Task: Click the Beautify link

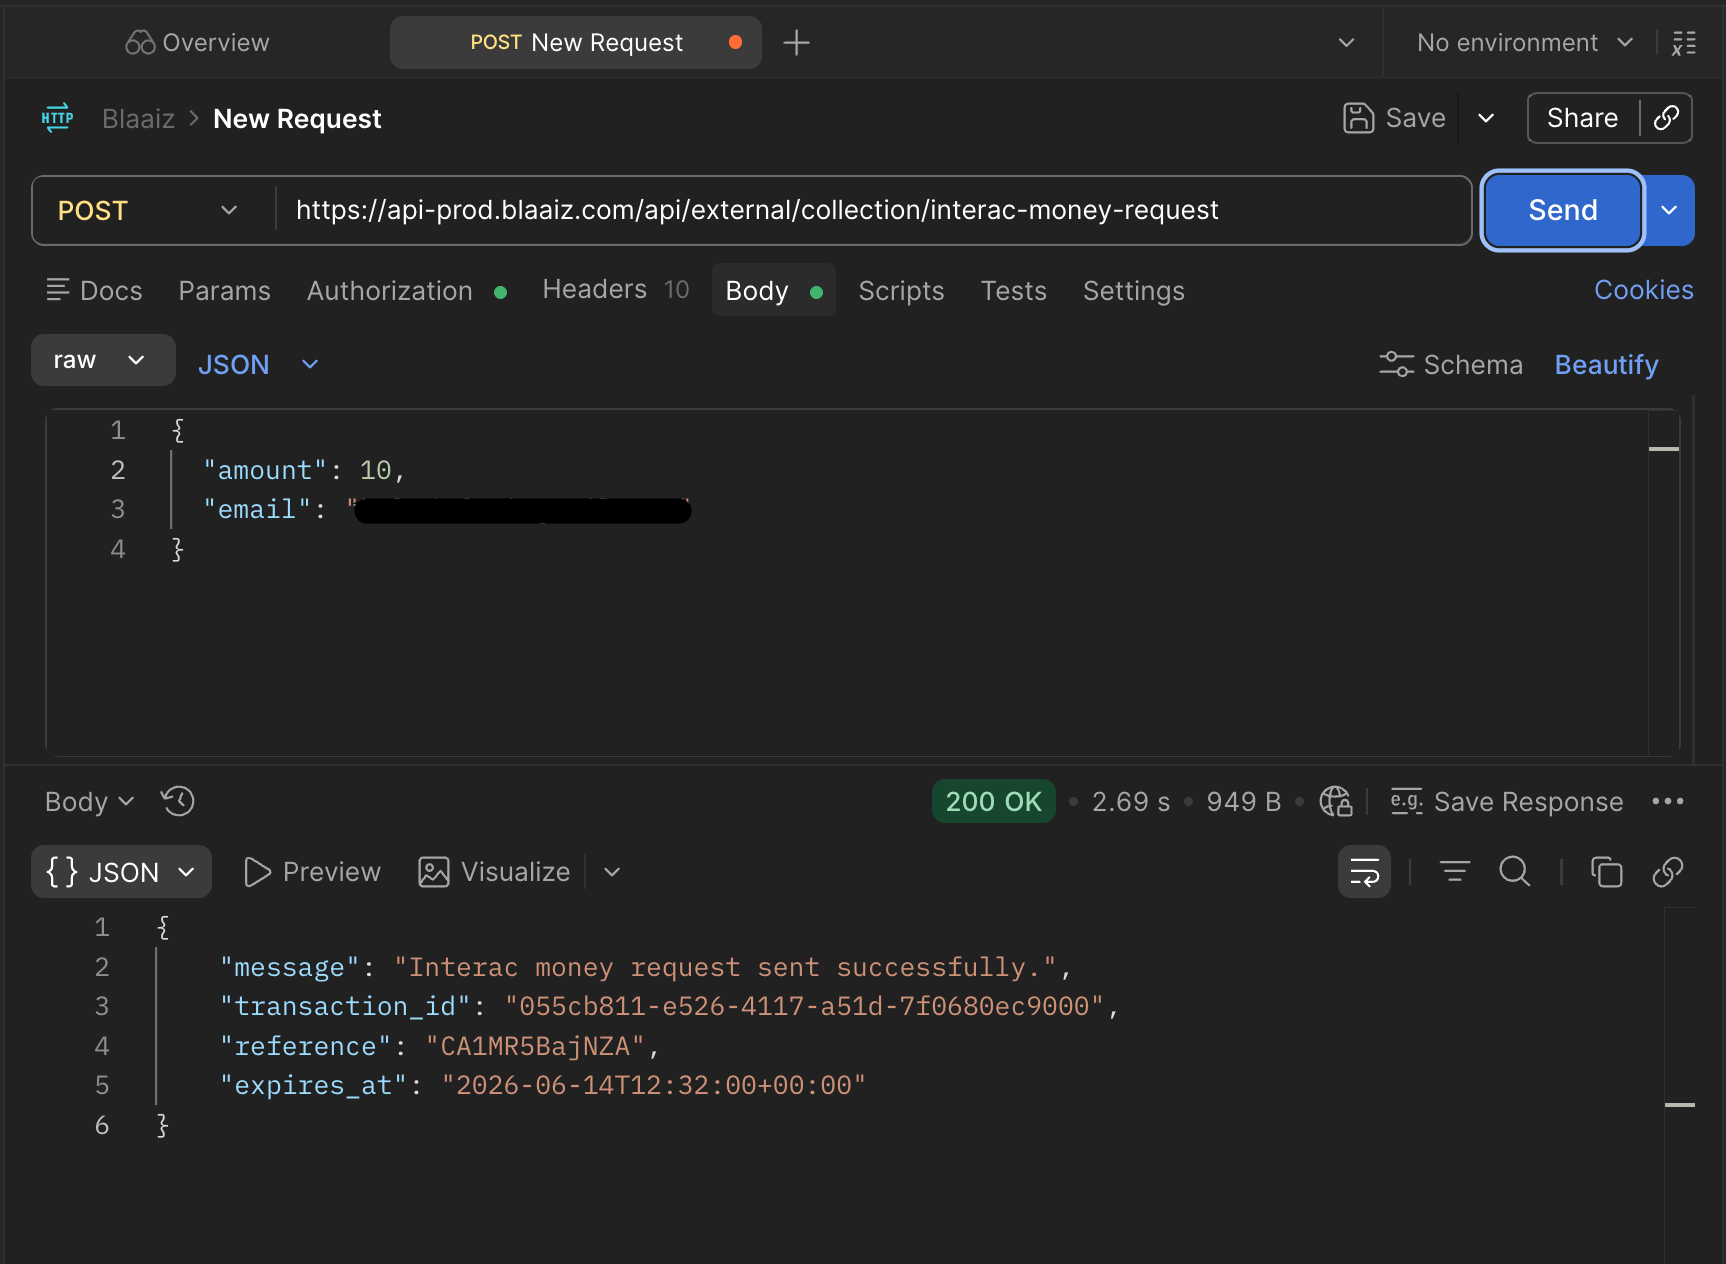Action: point(1606,365)
